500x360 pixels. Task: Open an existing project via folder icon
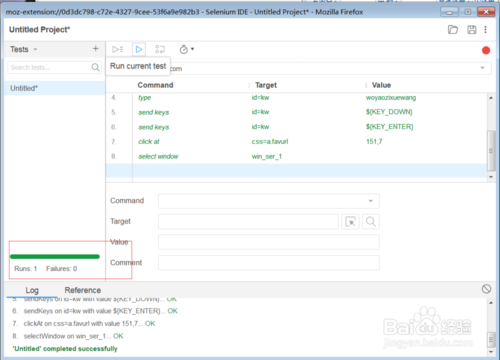[453, 30]
